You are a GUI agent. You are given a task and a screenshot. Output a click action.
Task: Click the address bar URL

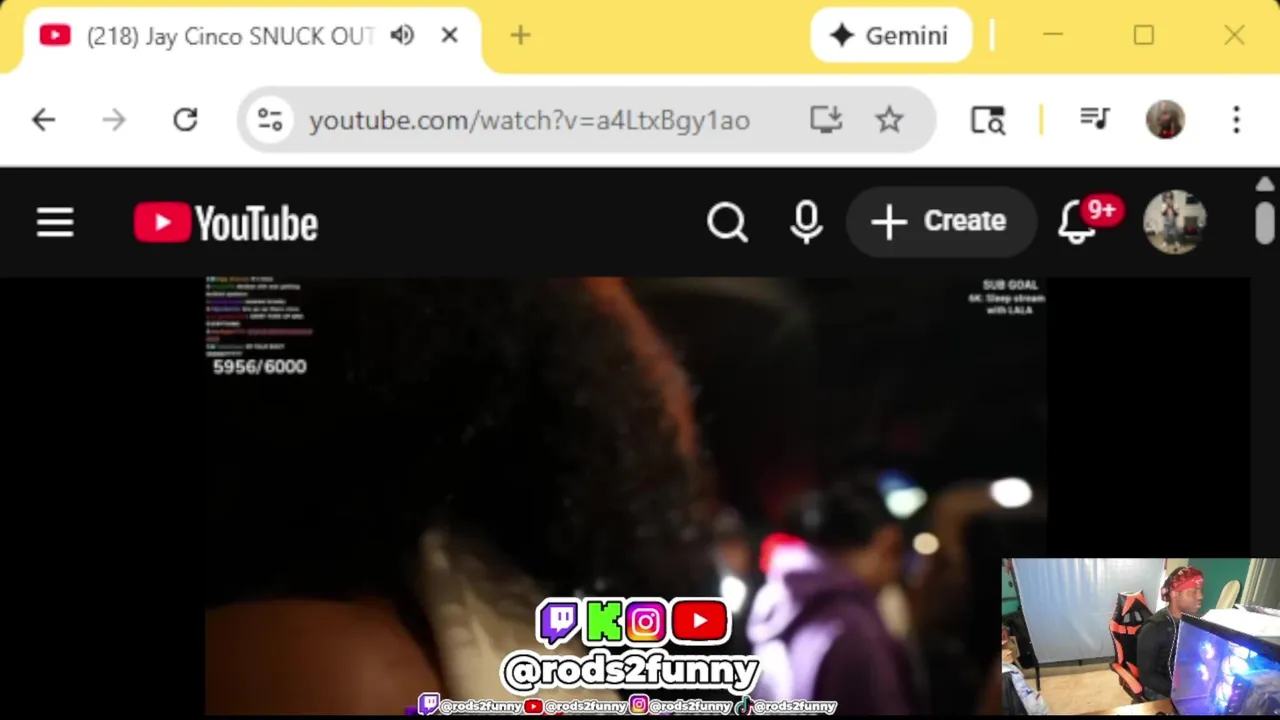click(529, 120)
